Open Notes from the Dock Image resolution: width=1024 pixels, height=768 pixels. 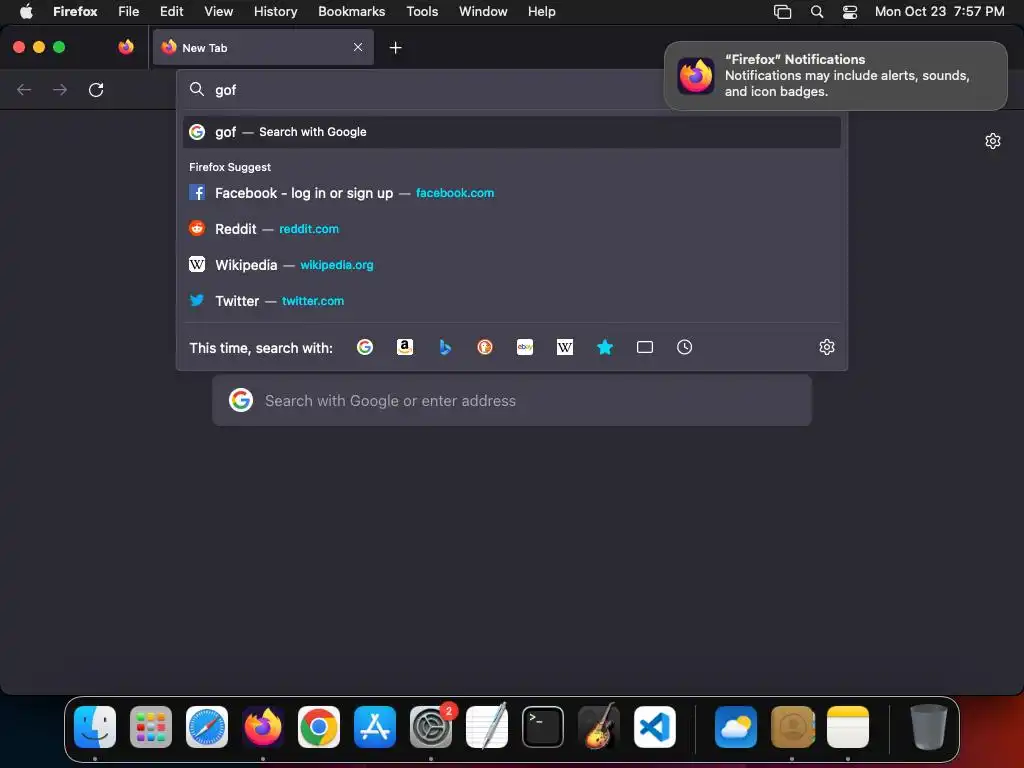(848, 727)
